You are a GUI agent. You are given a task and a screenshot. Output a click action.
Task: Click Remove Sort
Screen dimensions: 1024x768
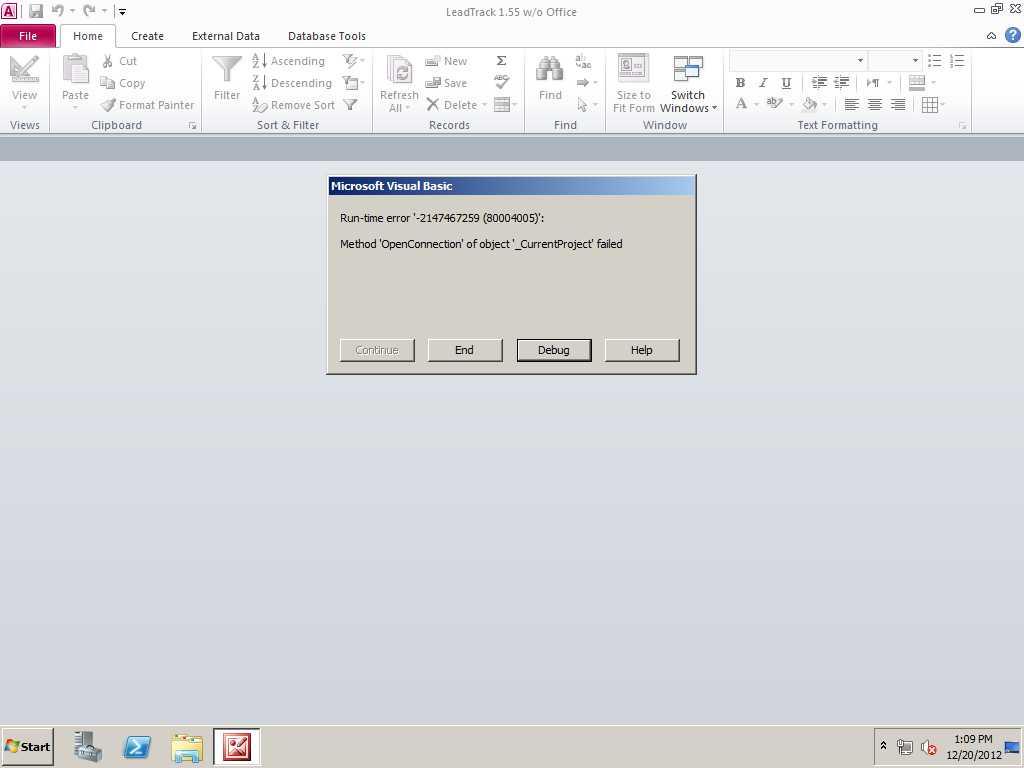point(293,105)
